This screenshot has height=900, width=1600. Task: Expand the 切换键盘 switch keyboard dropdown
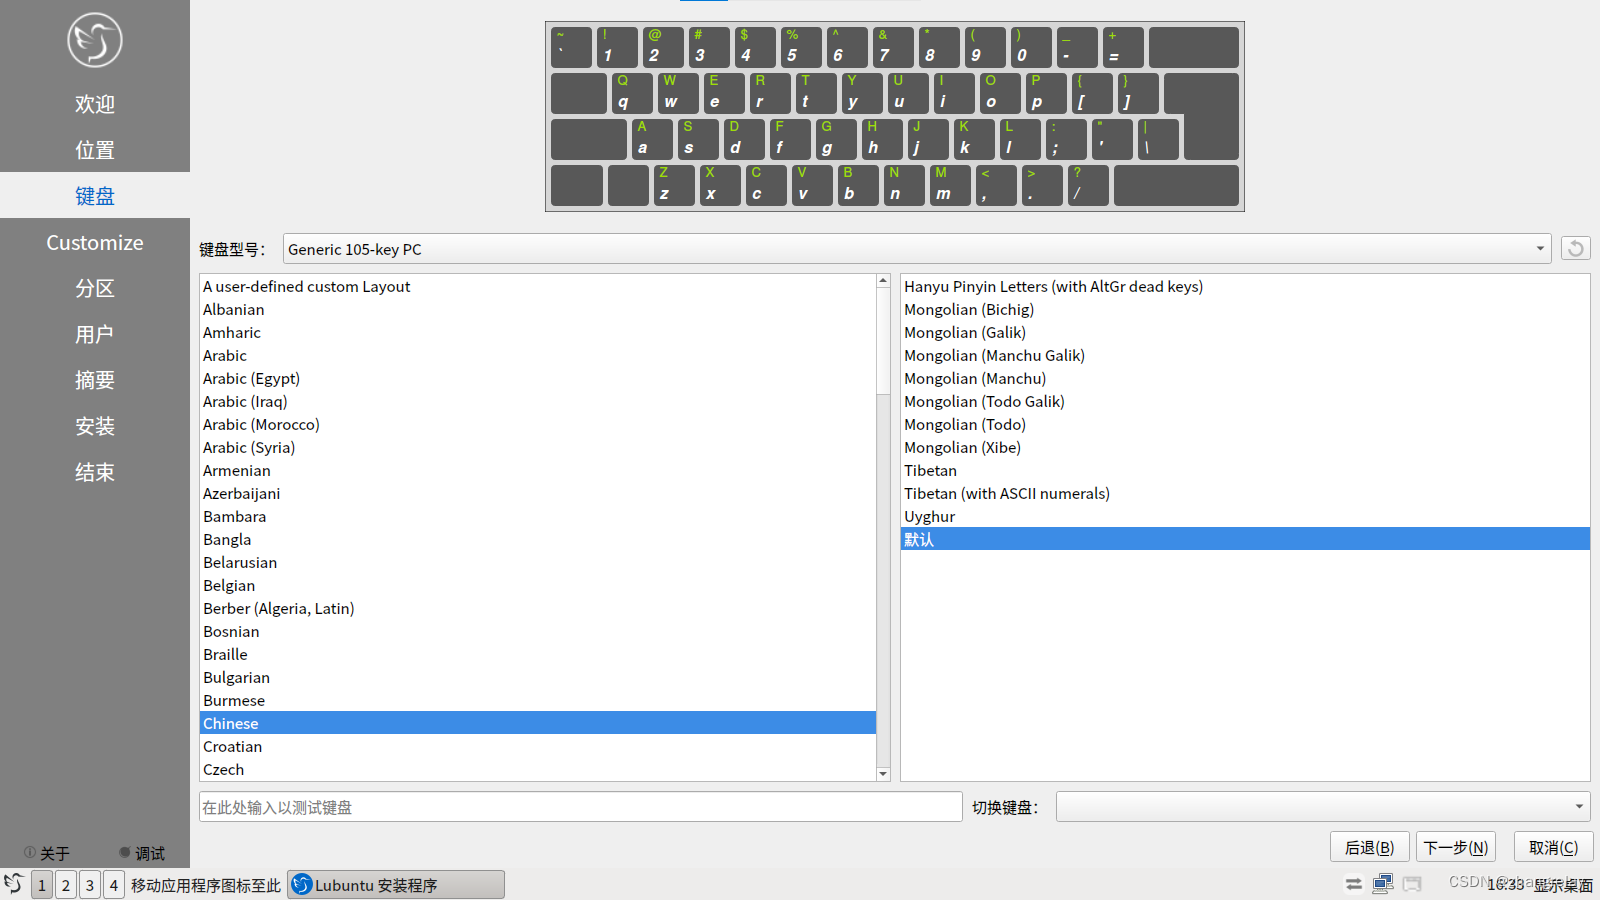(1323, 806)
